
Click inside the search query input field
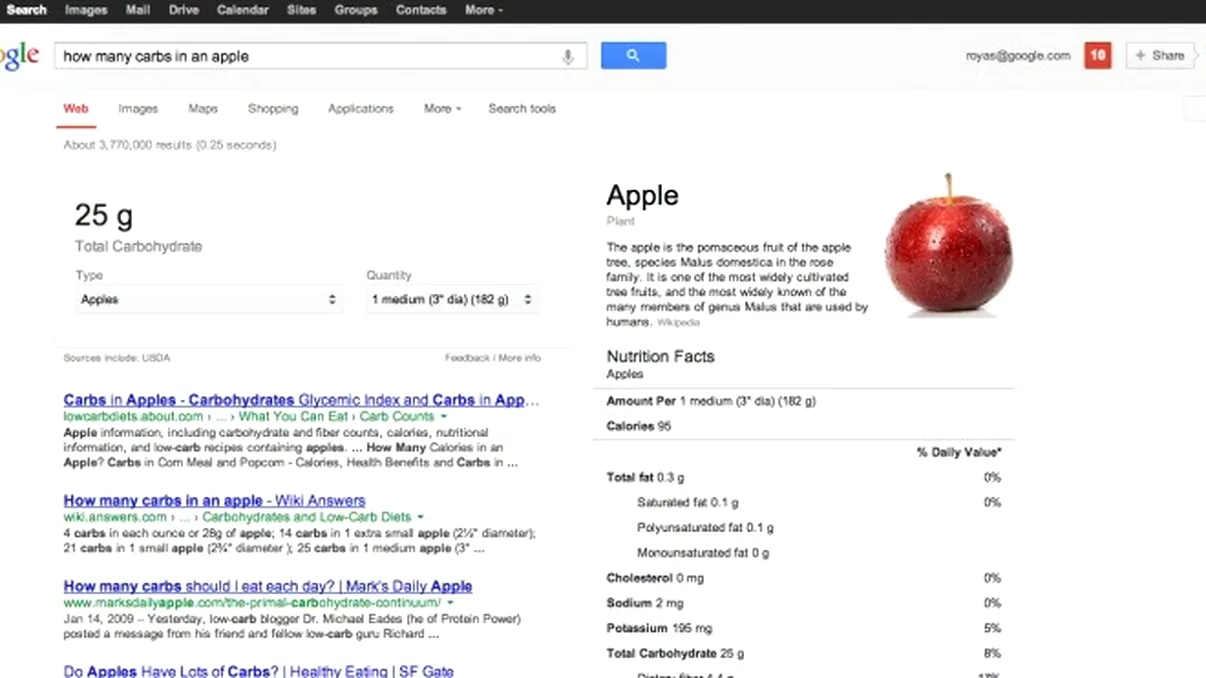pyautogui.click(x=300, y=56)
